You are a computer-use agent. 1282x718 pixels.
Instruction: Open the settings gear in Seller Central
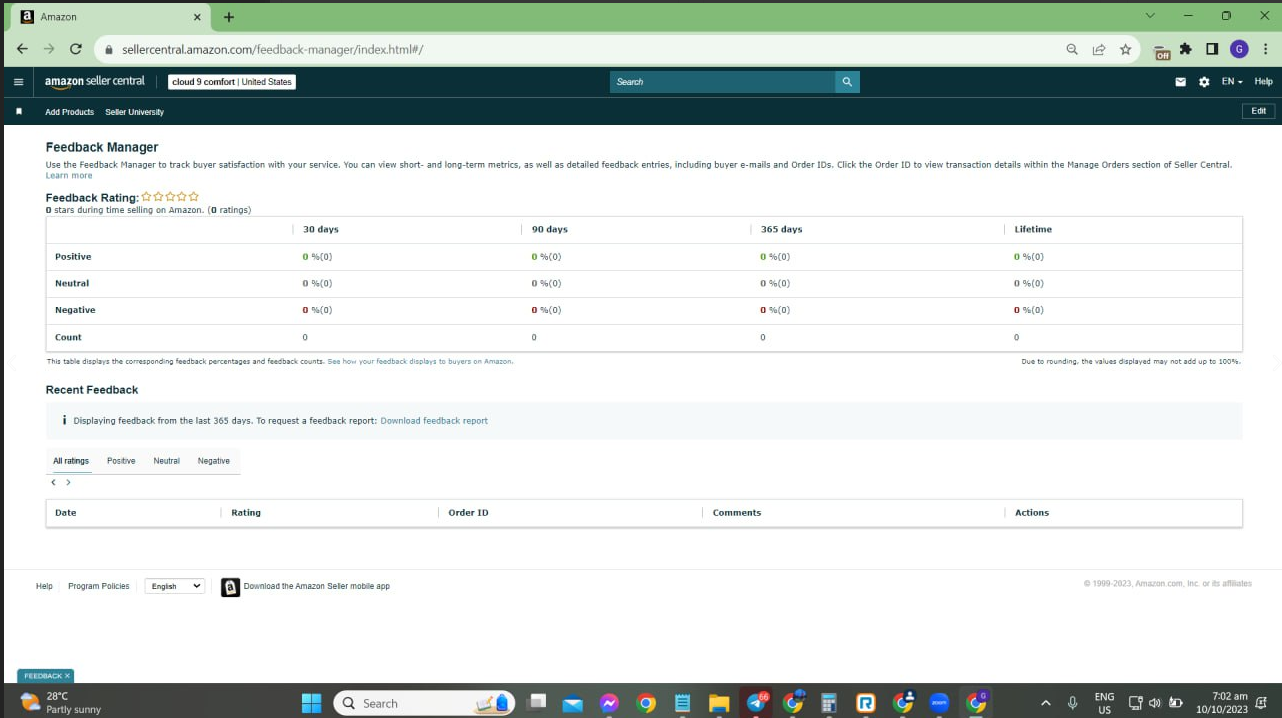pyautogui.click(x=1204, y=82)
